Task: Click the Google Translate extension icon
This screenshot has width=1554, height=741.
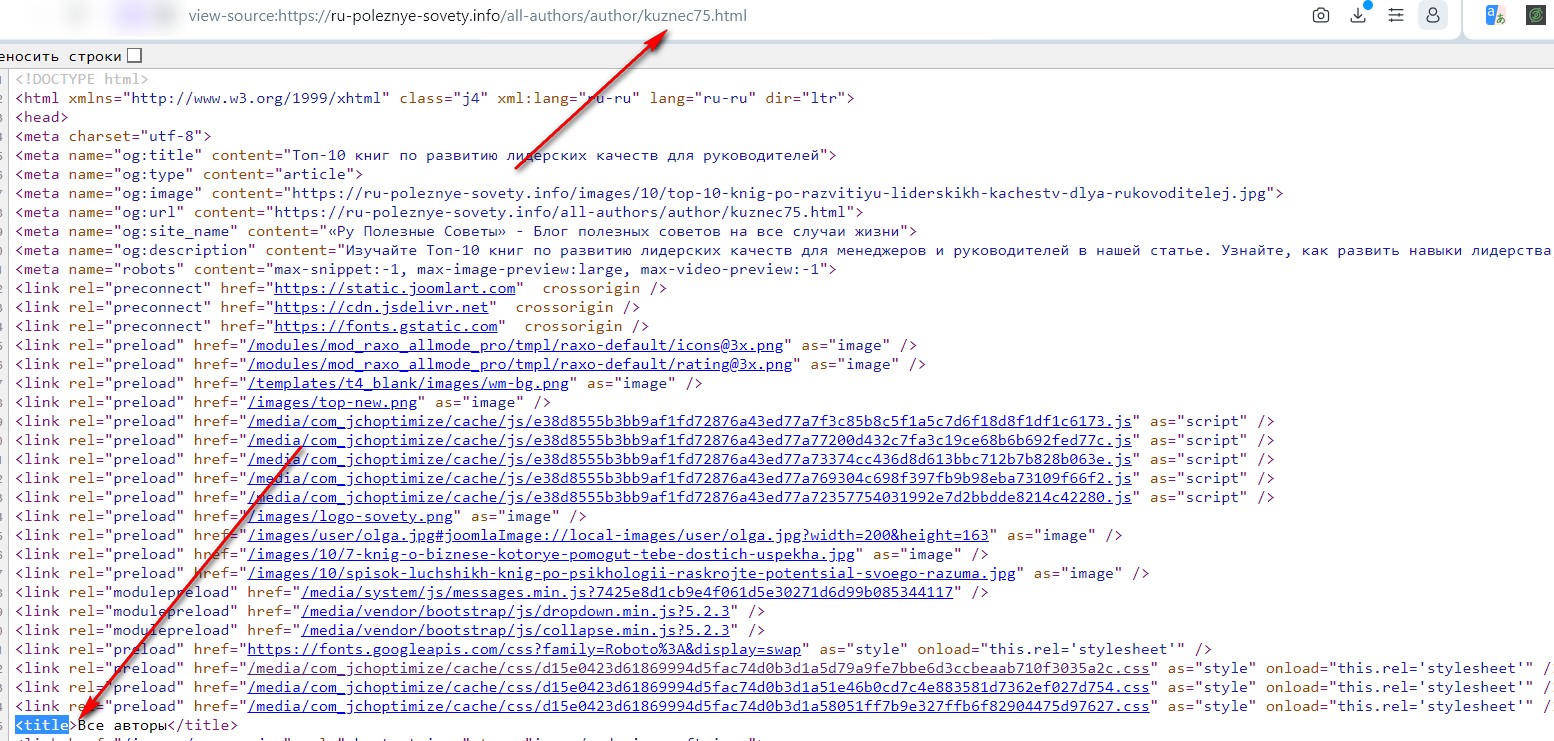Action: click(x=1495, y=15)
